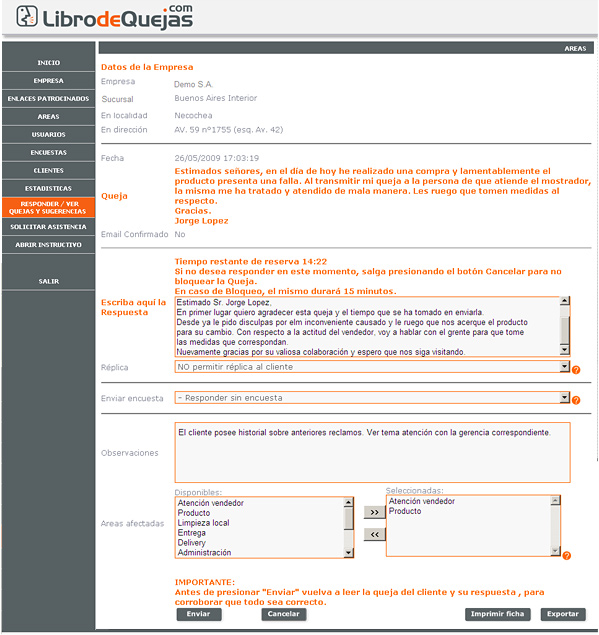The height and width of the screenshot is (635, 599).
Task: Select Administración in Disponibles list
Action: pyautogui.click(x=204, y=553)
